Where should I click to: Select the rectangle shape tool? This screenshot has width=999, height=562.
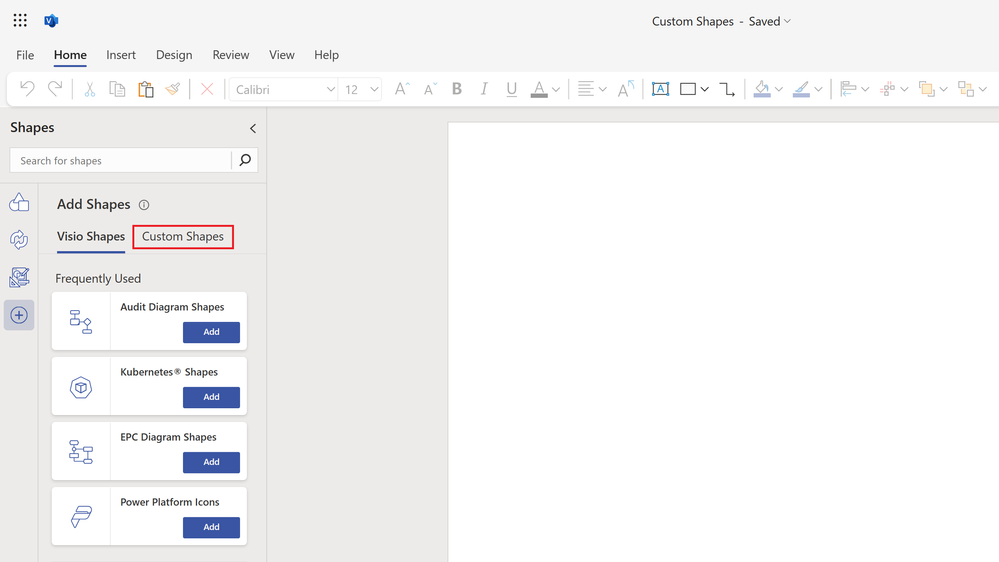click(x=688, y=89)
